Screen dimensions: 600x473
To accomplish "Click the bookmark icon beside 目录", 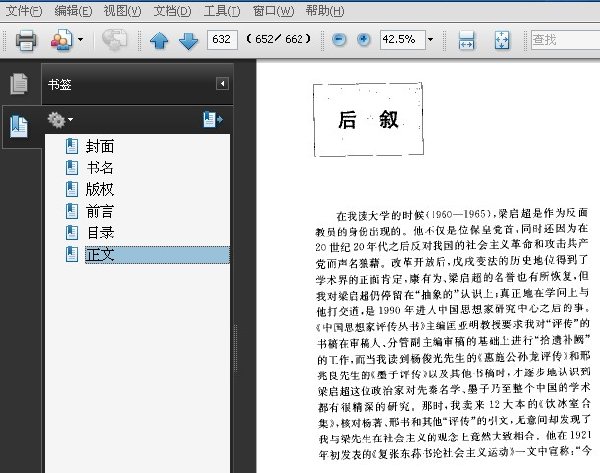I will [x=72, y=233].
